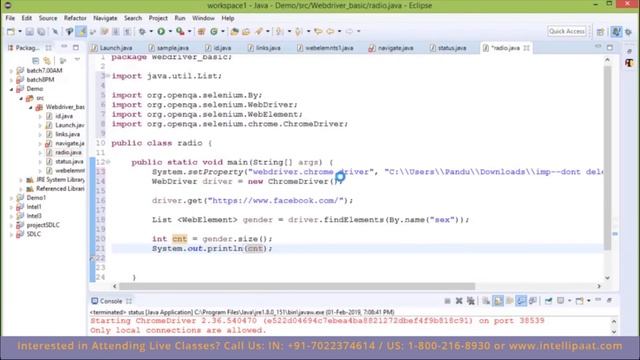Maximize the editor area
640x360 pixels.
pos(610,47)
